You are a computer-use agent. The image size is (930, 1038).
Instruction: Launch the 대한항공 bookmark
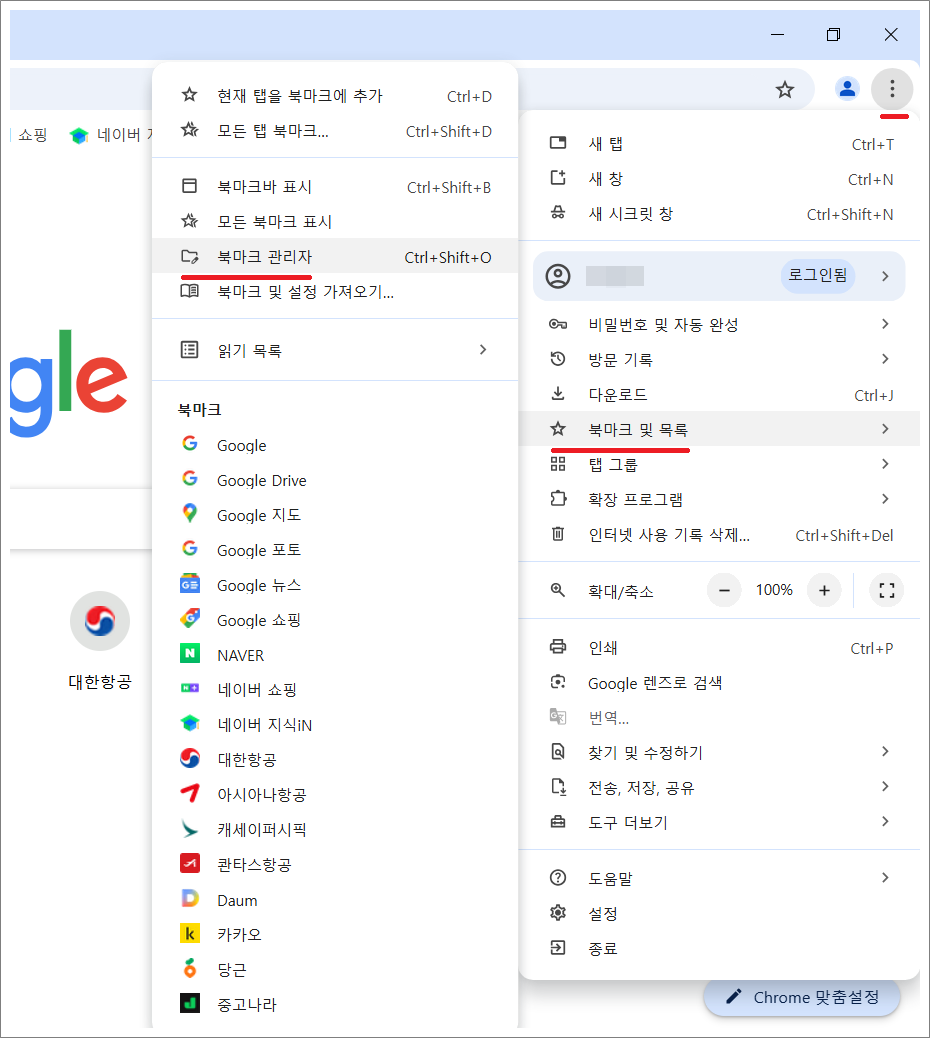click(x=250, y=759)
